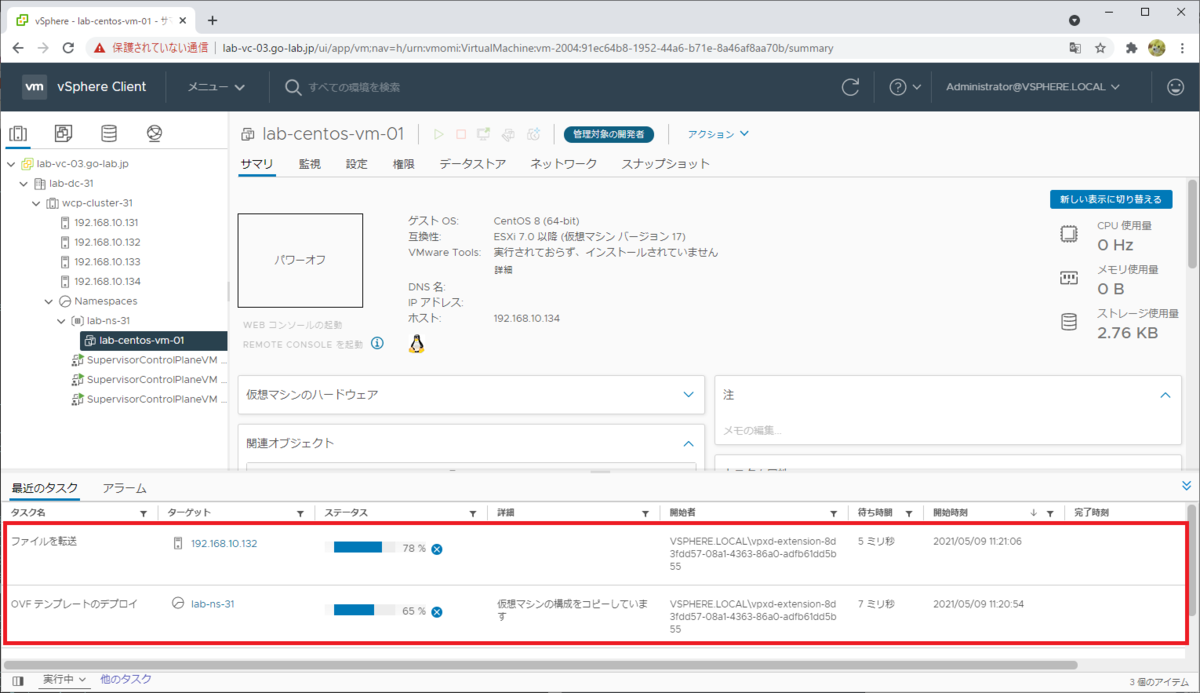Image resolution: width=1200 pixels, height=693 pixels.
Task: Select host 192.168.10.131 in tree
Action: click(x=106, y=222)
